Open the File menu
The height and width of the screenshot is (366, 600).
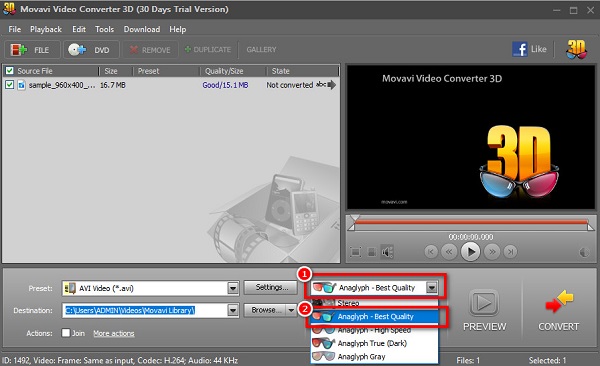click(x=15, y=29)
